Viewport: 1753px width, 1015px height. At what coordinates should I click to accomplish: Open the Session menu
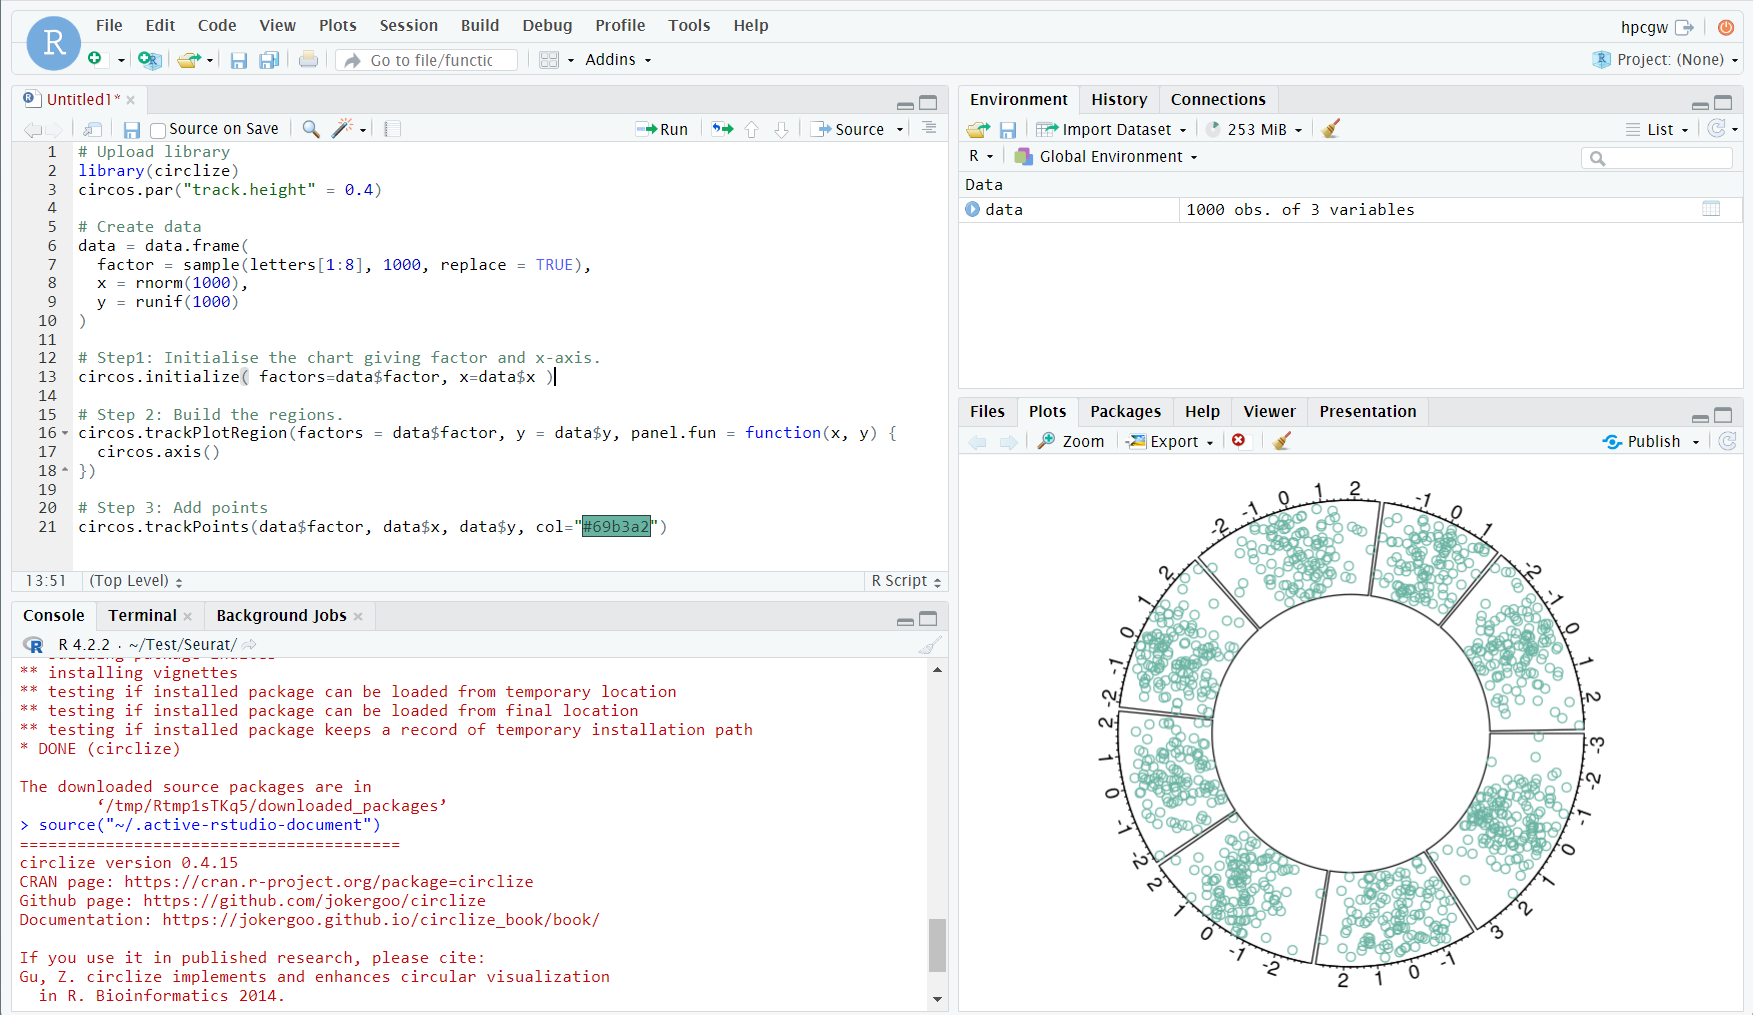tap(408, 26)
